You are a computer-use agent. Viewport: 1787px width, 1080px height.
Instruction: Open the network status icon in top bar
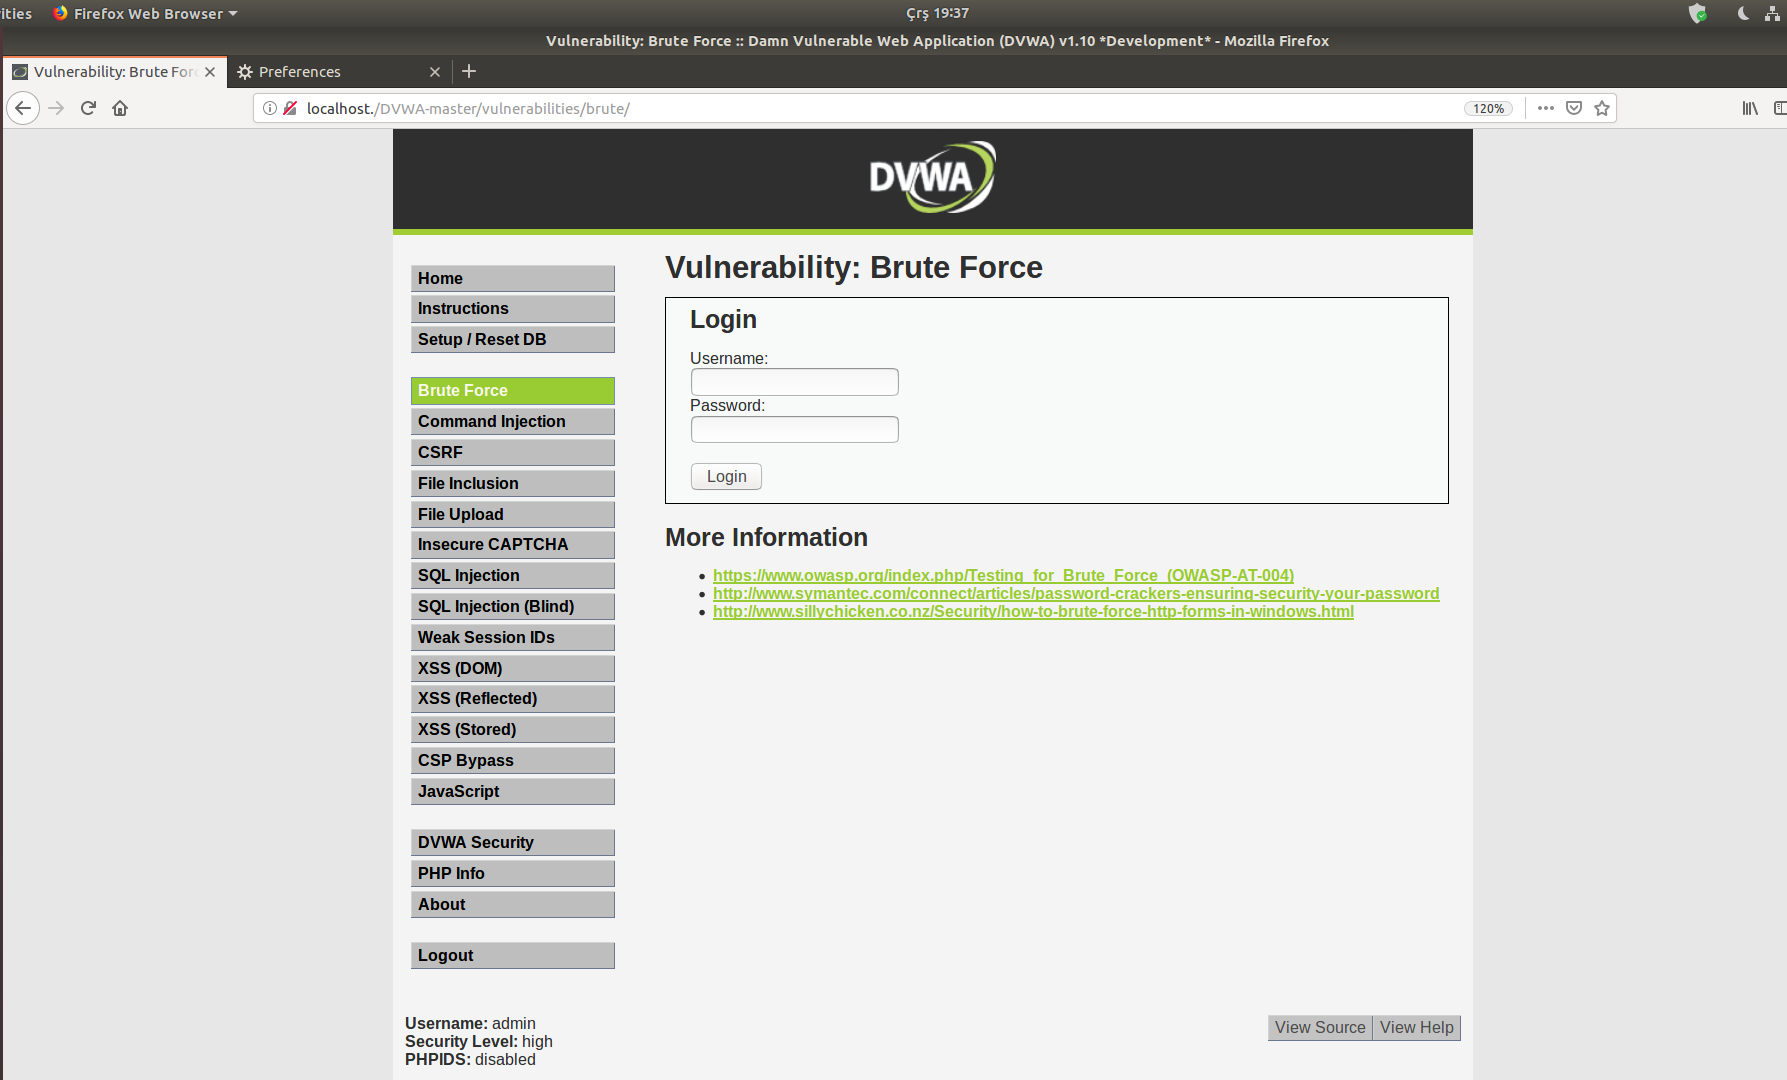(1773, 13)
